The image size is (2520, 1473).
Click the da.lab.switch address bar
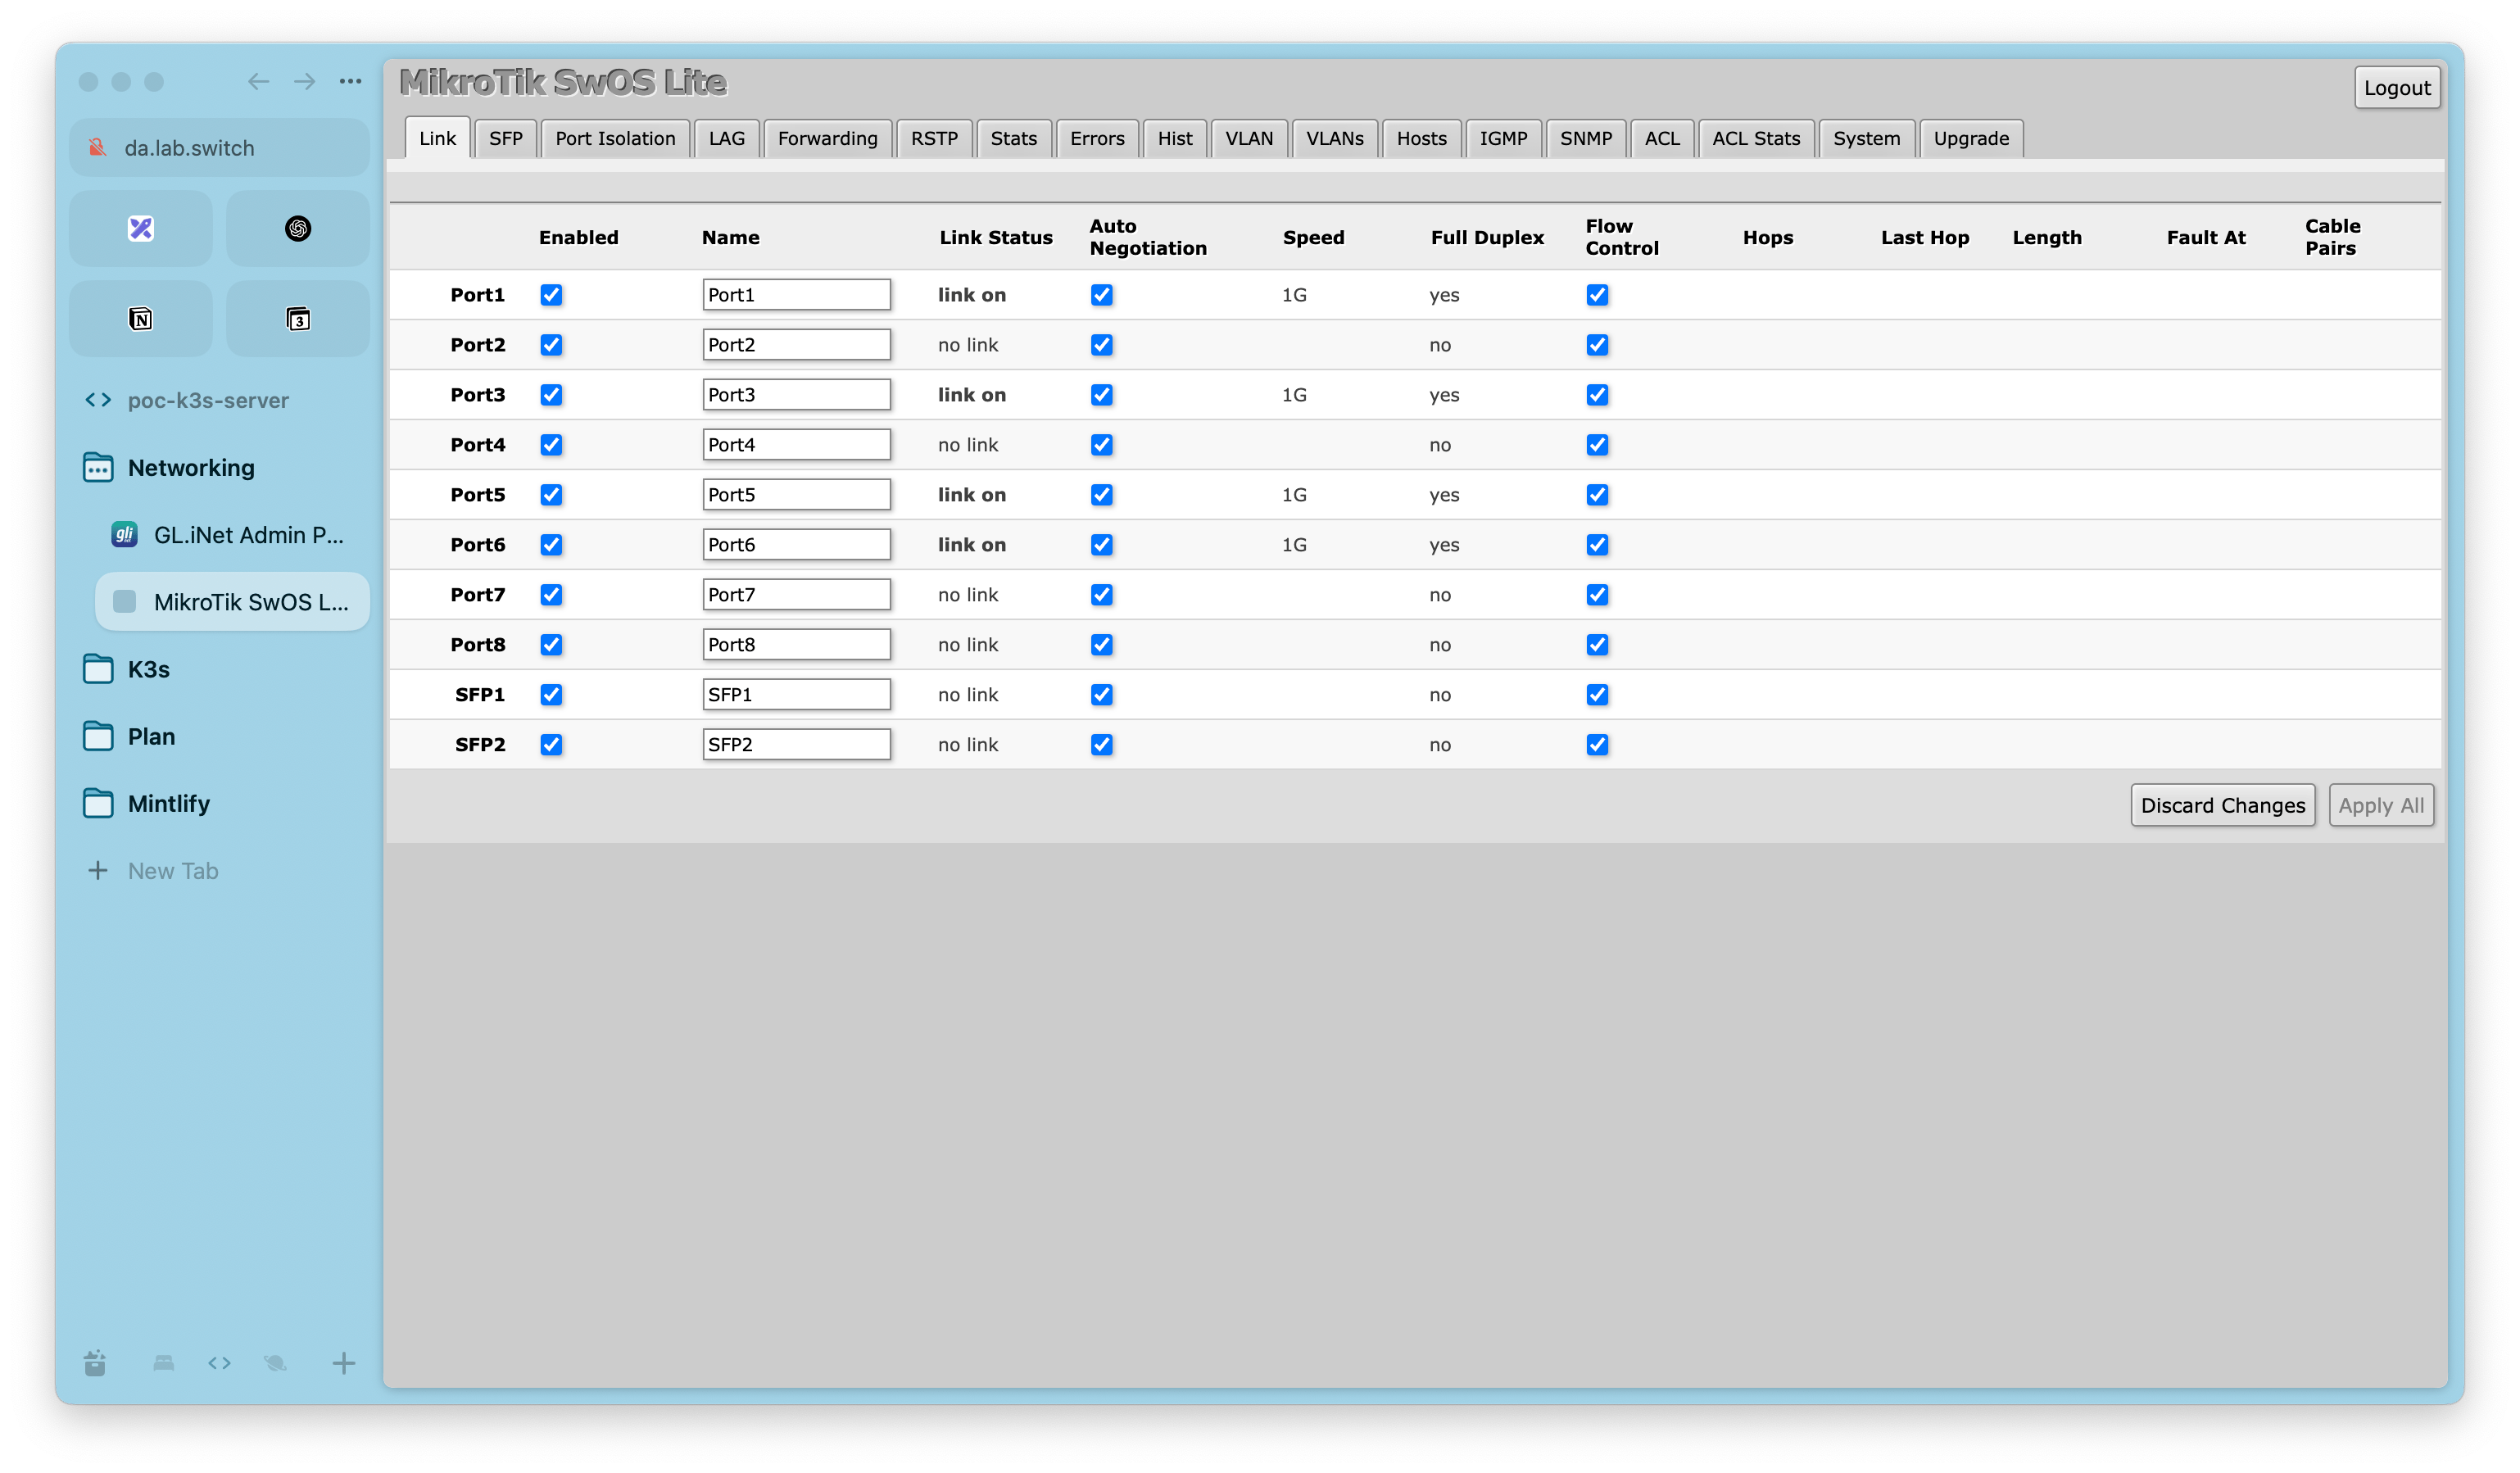(x=219, y=148)
